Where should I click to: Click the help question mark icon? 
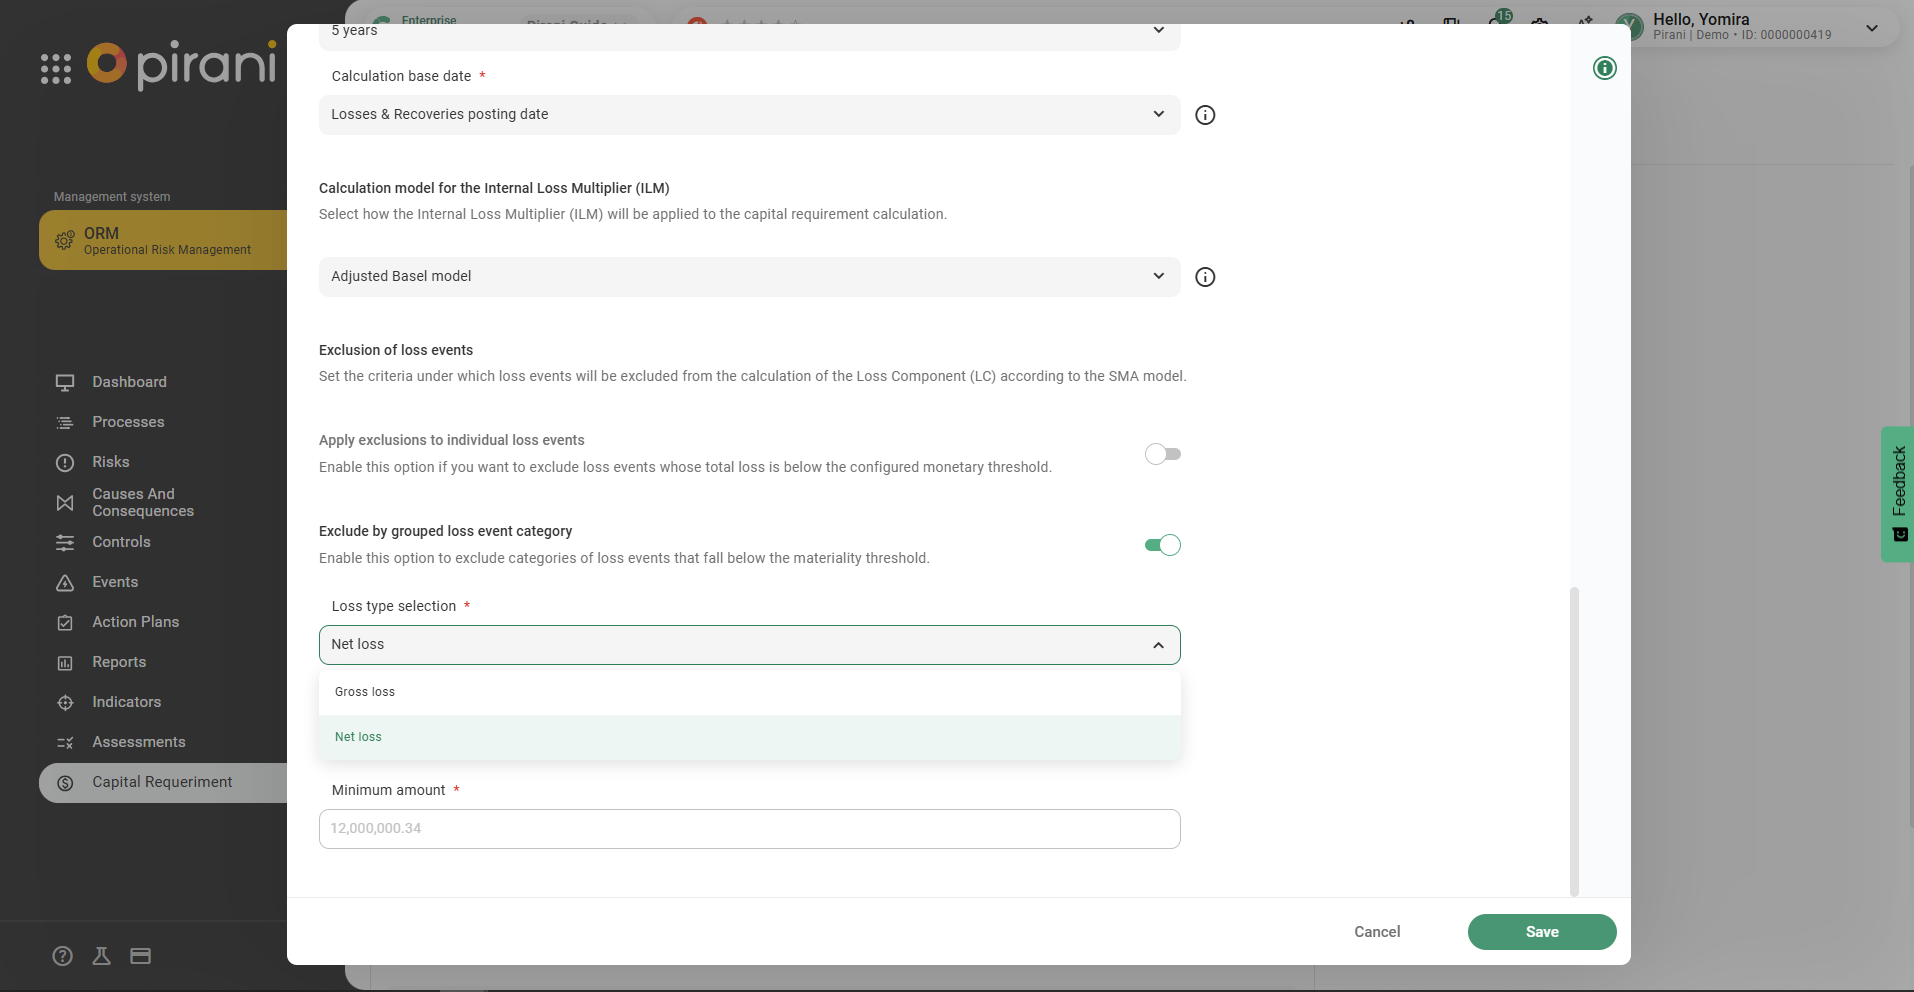[x=62, y=956]
